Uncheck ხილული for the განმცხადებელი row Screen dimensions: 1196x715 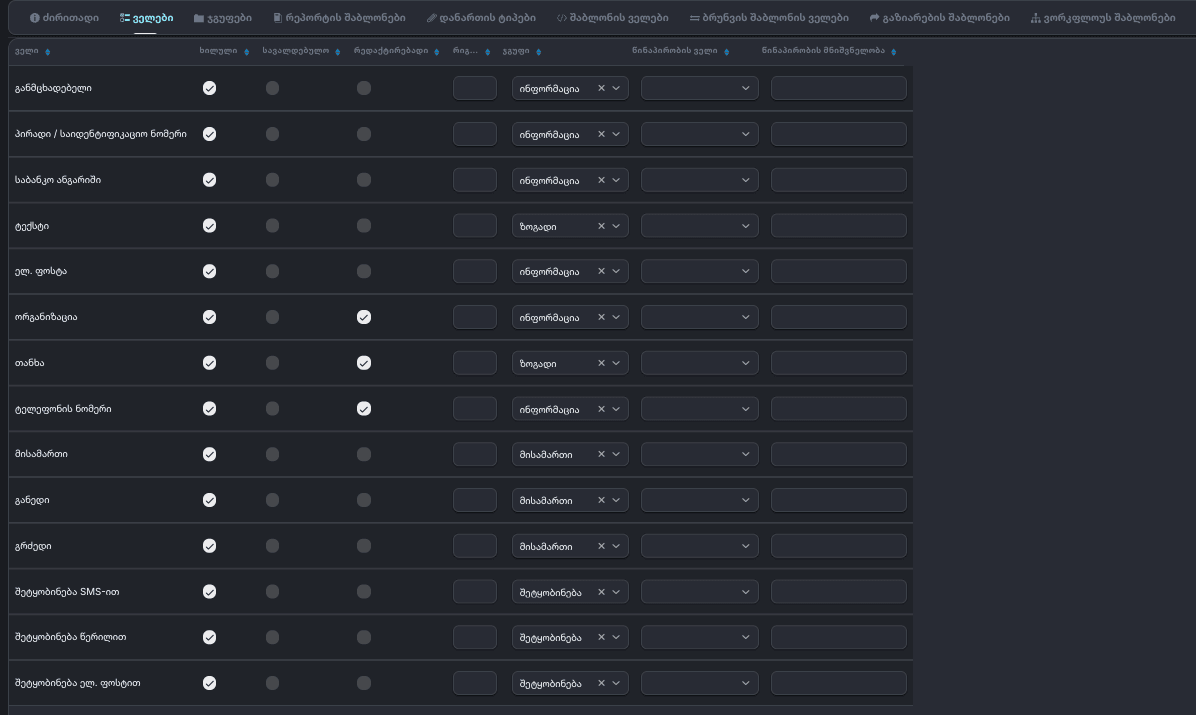pos(209,89)
